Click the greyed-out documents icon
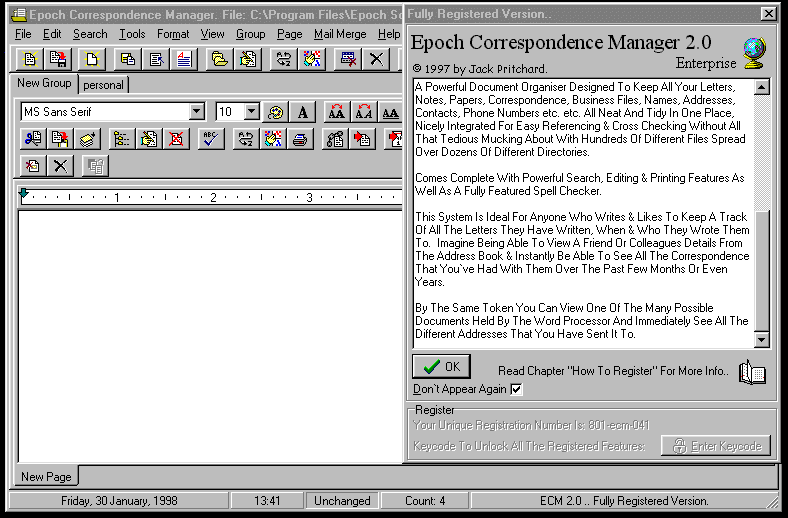This screenshot has height=518, width=788. 95,166
